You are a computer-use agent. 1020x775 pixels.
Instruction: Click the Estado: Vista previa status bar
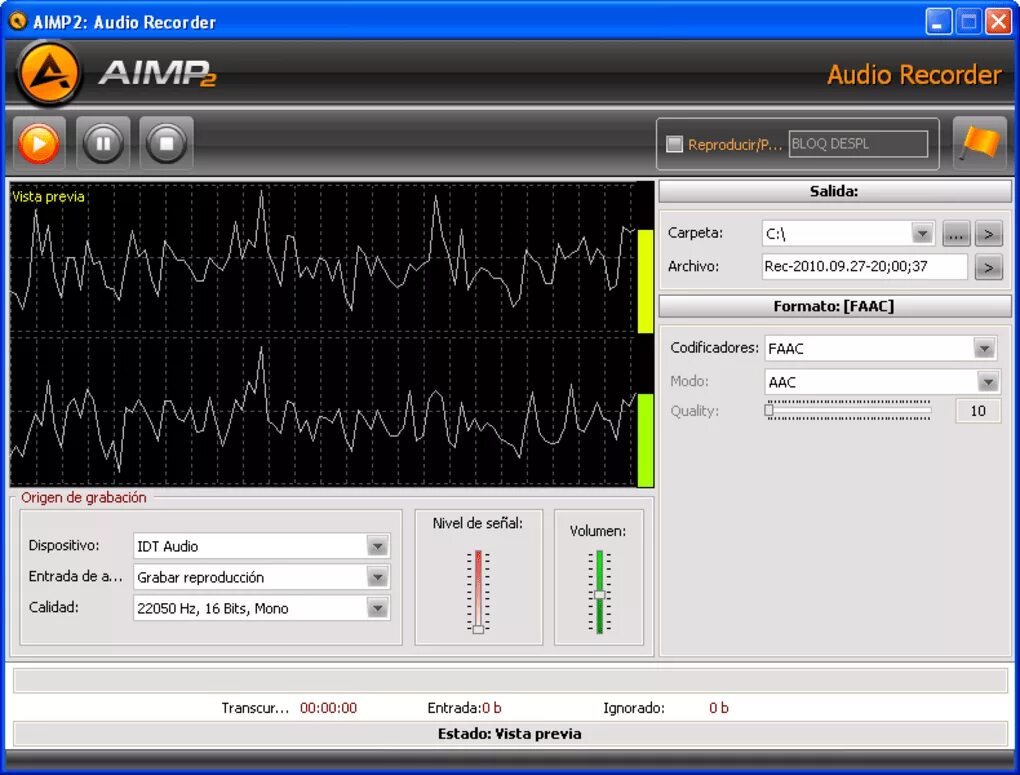click(x=510, y=734)
